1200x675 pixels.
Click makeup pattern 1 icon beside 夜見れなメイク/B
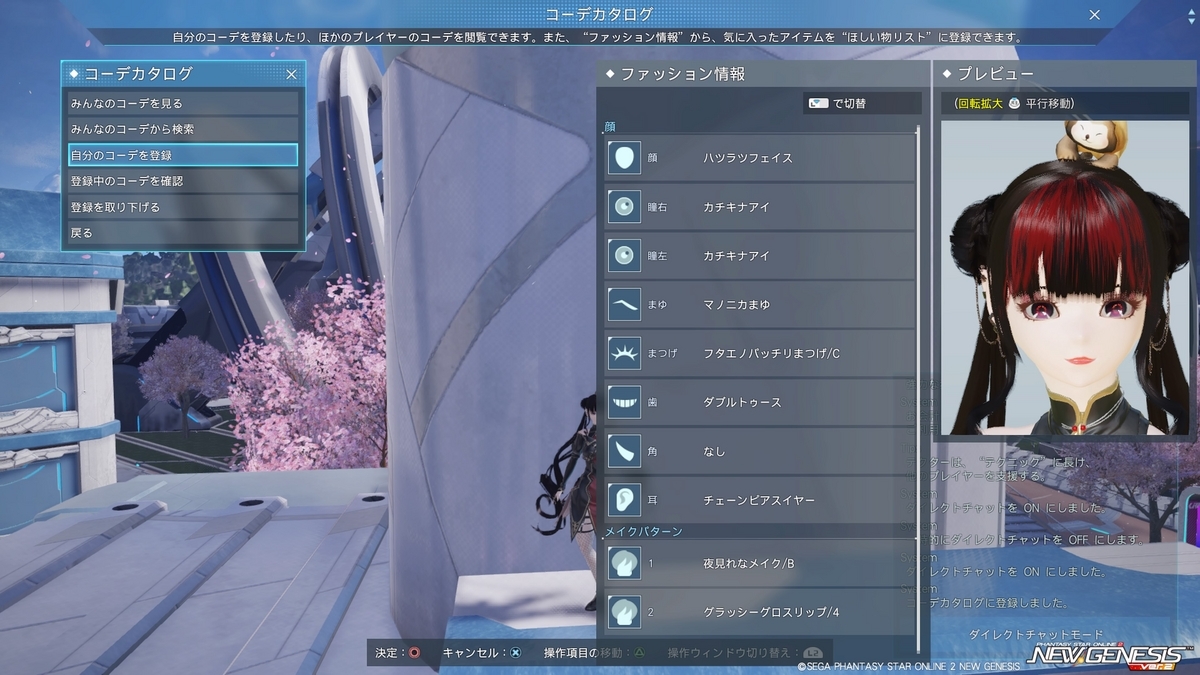pyautogui.click(x=624, y=564)
